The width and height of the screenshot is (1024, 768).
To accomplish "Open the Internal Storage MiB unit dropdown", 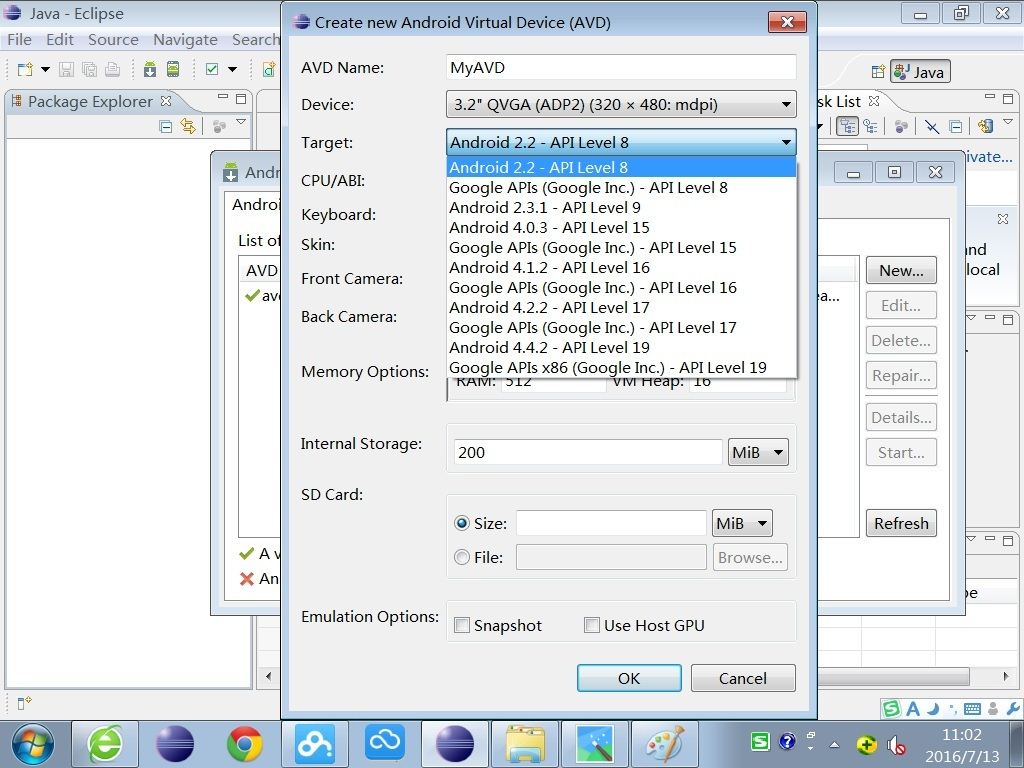I will (758, 452).
